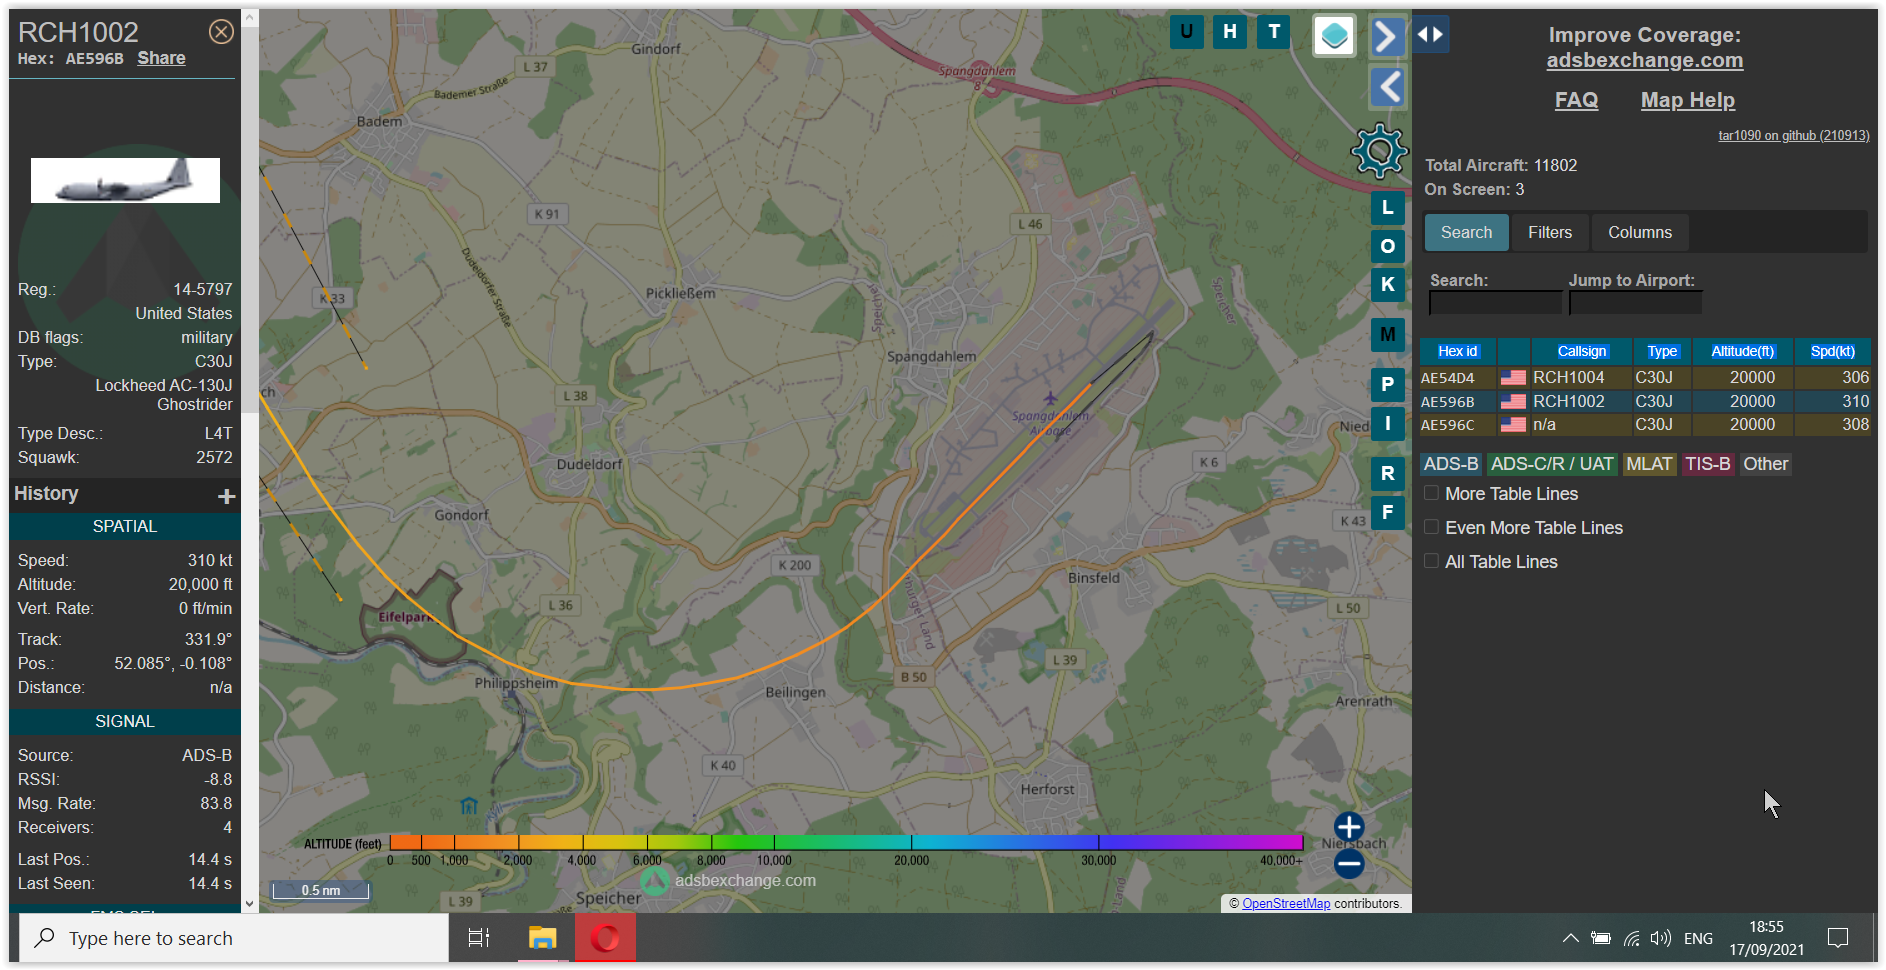Click the T map button
The image size is (1886, 970).
coord(1274,32)
